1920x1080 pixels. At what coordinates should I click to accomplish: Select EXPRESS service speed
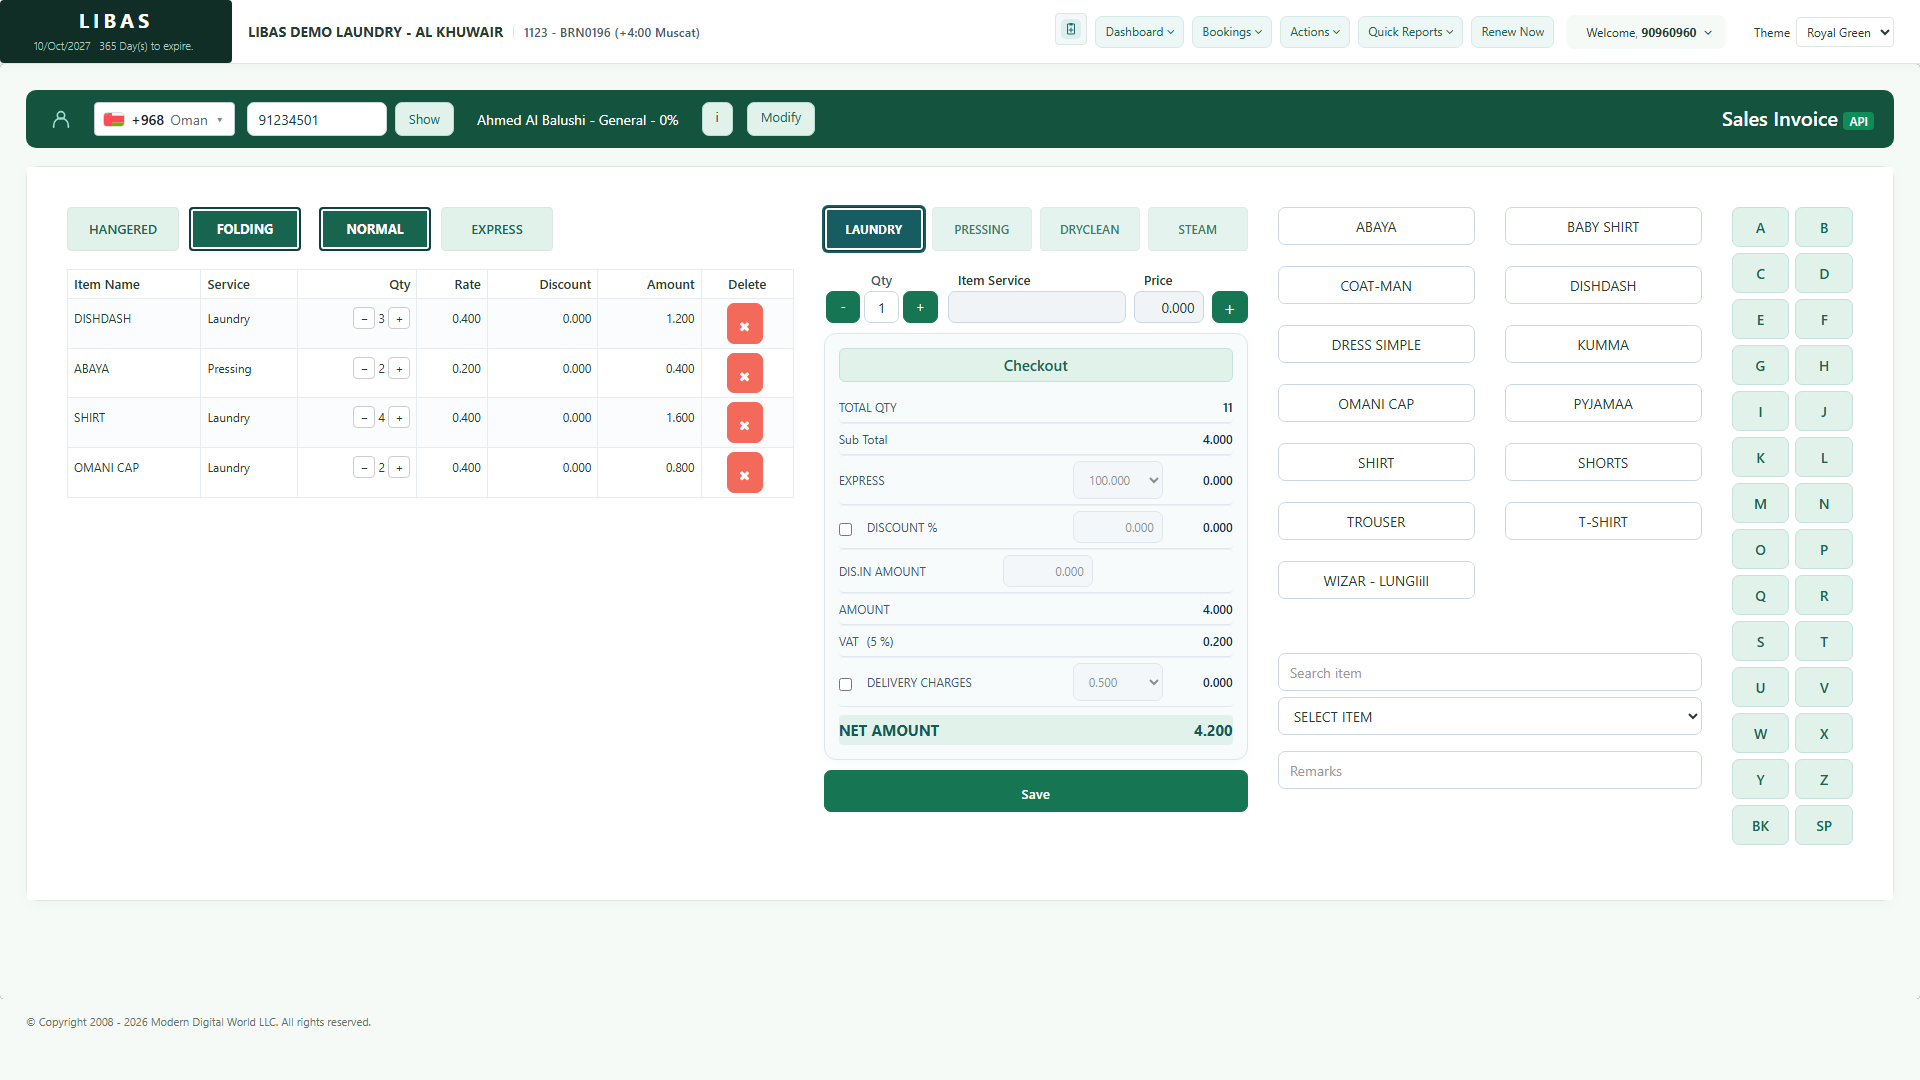(x=497, y=229)
